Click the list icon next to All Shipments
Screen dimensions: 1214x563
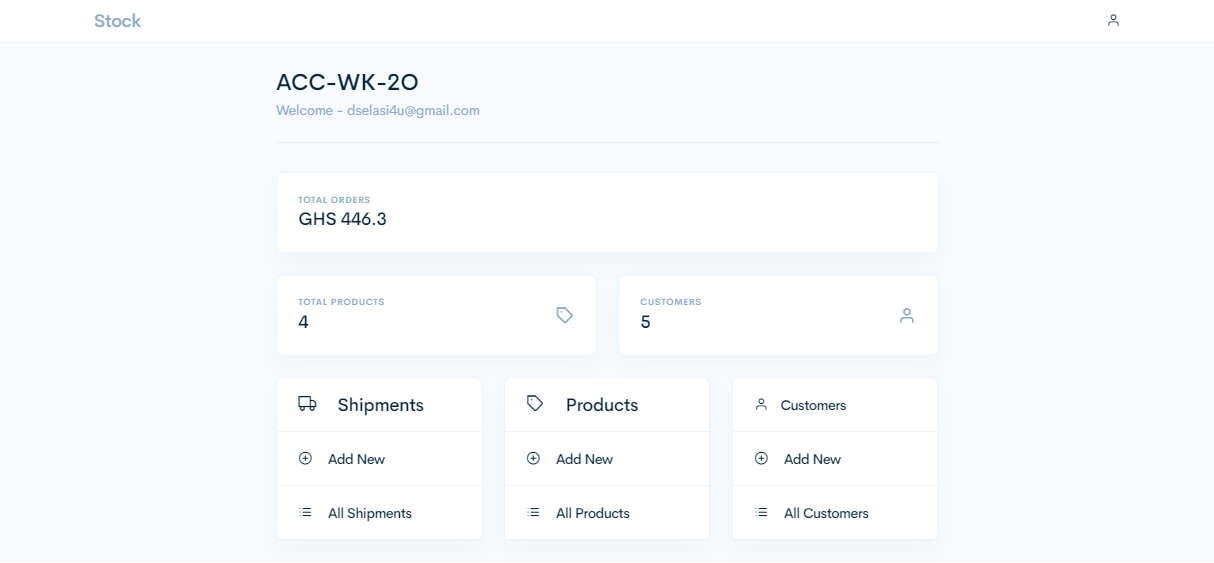pos(305,512)
